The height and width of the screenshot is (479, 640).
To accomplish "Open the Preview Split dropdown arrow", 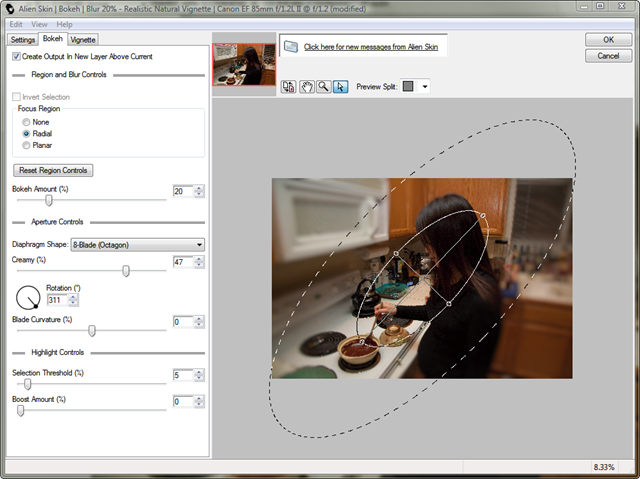I will click(425, 87).
